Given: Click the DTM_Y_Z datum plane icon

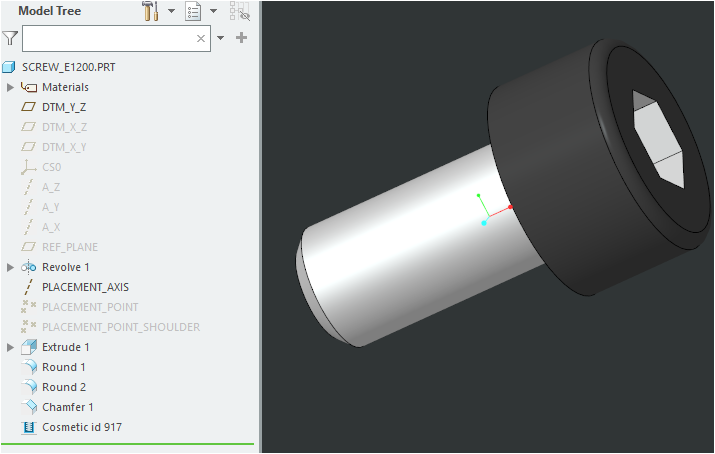Looking at the screenshot, I should pyautogui.click(x=29, y=107).
